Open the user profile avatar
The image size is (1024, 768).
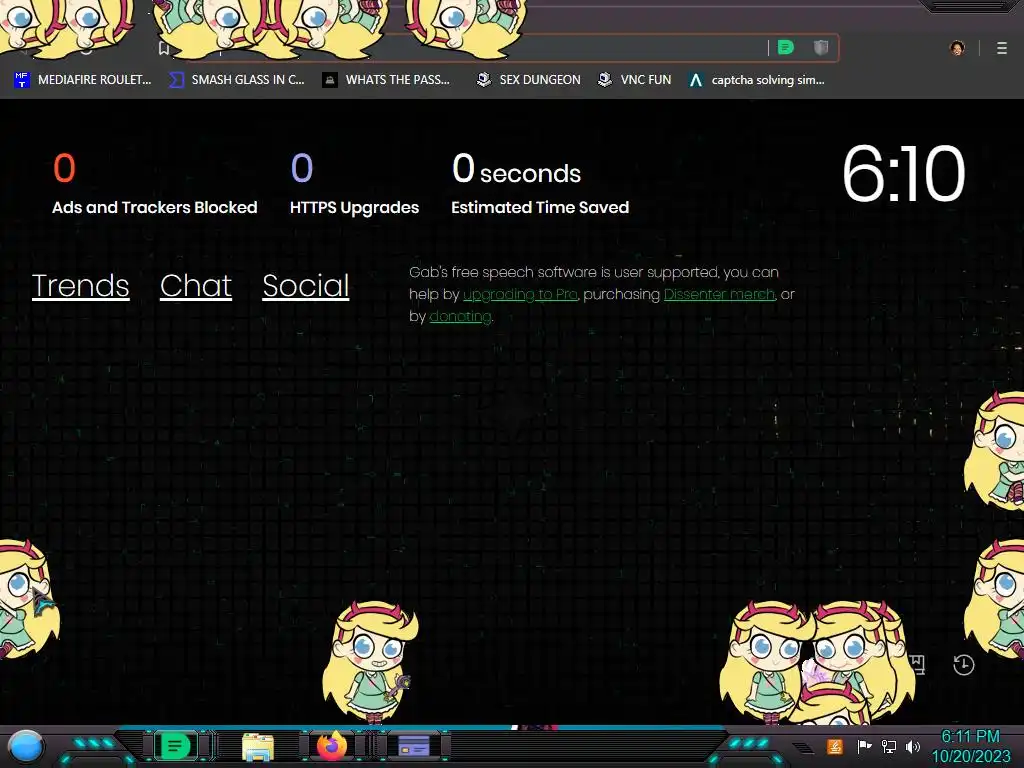957,48
